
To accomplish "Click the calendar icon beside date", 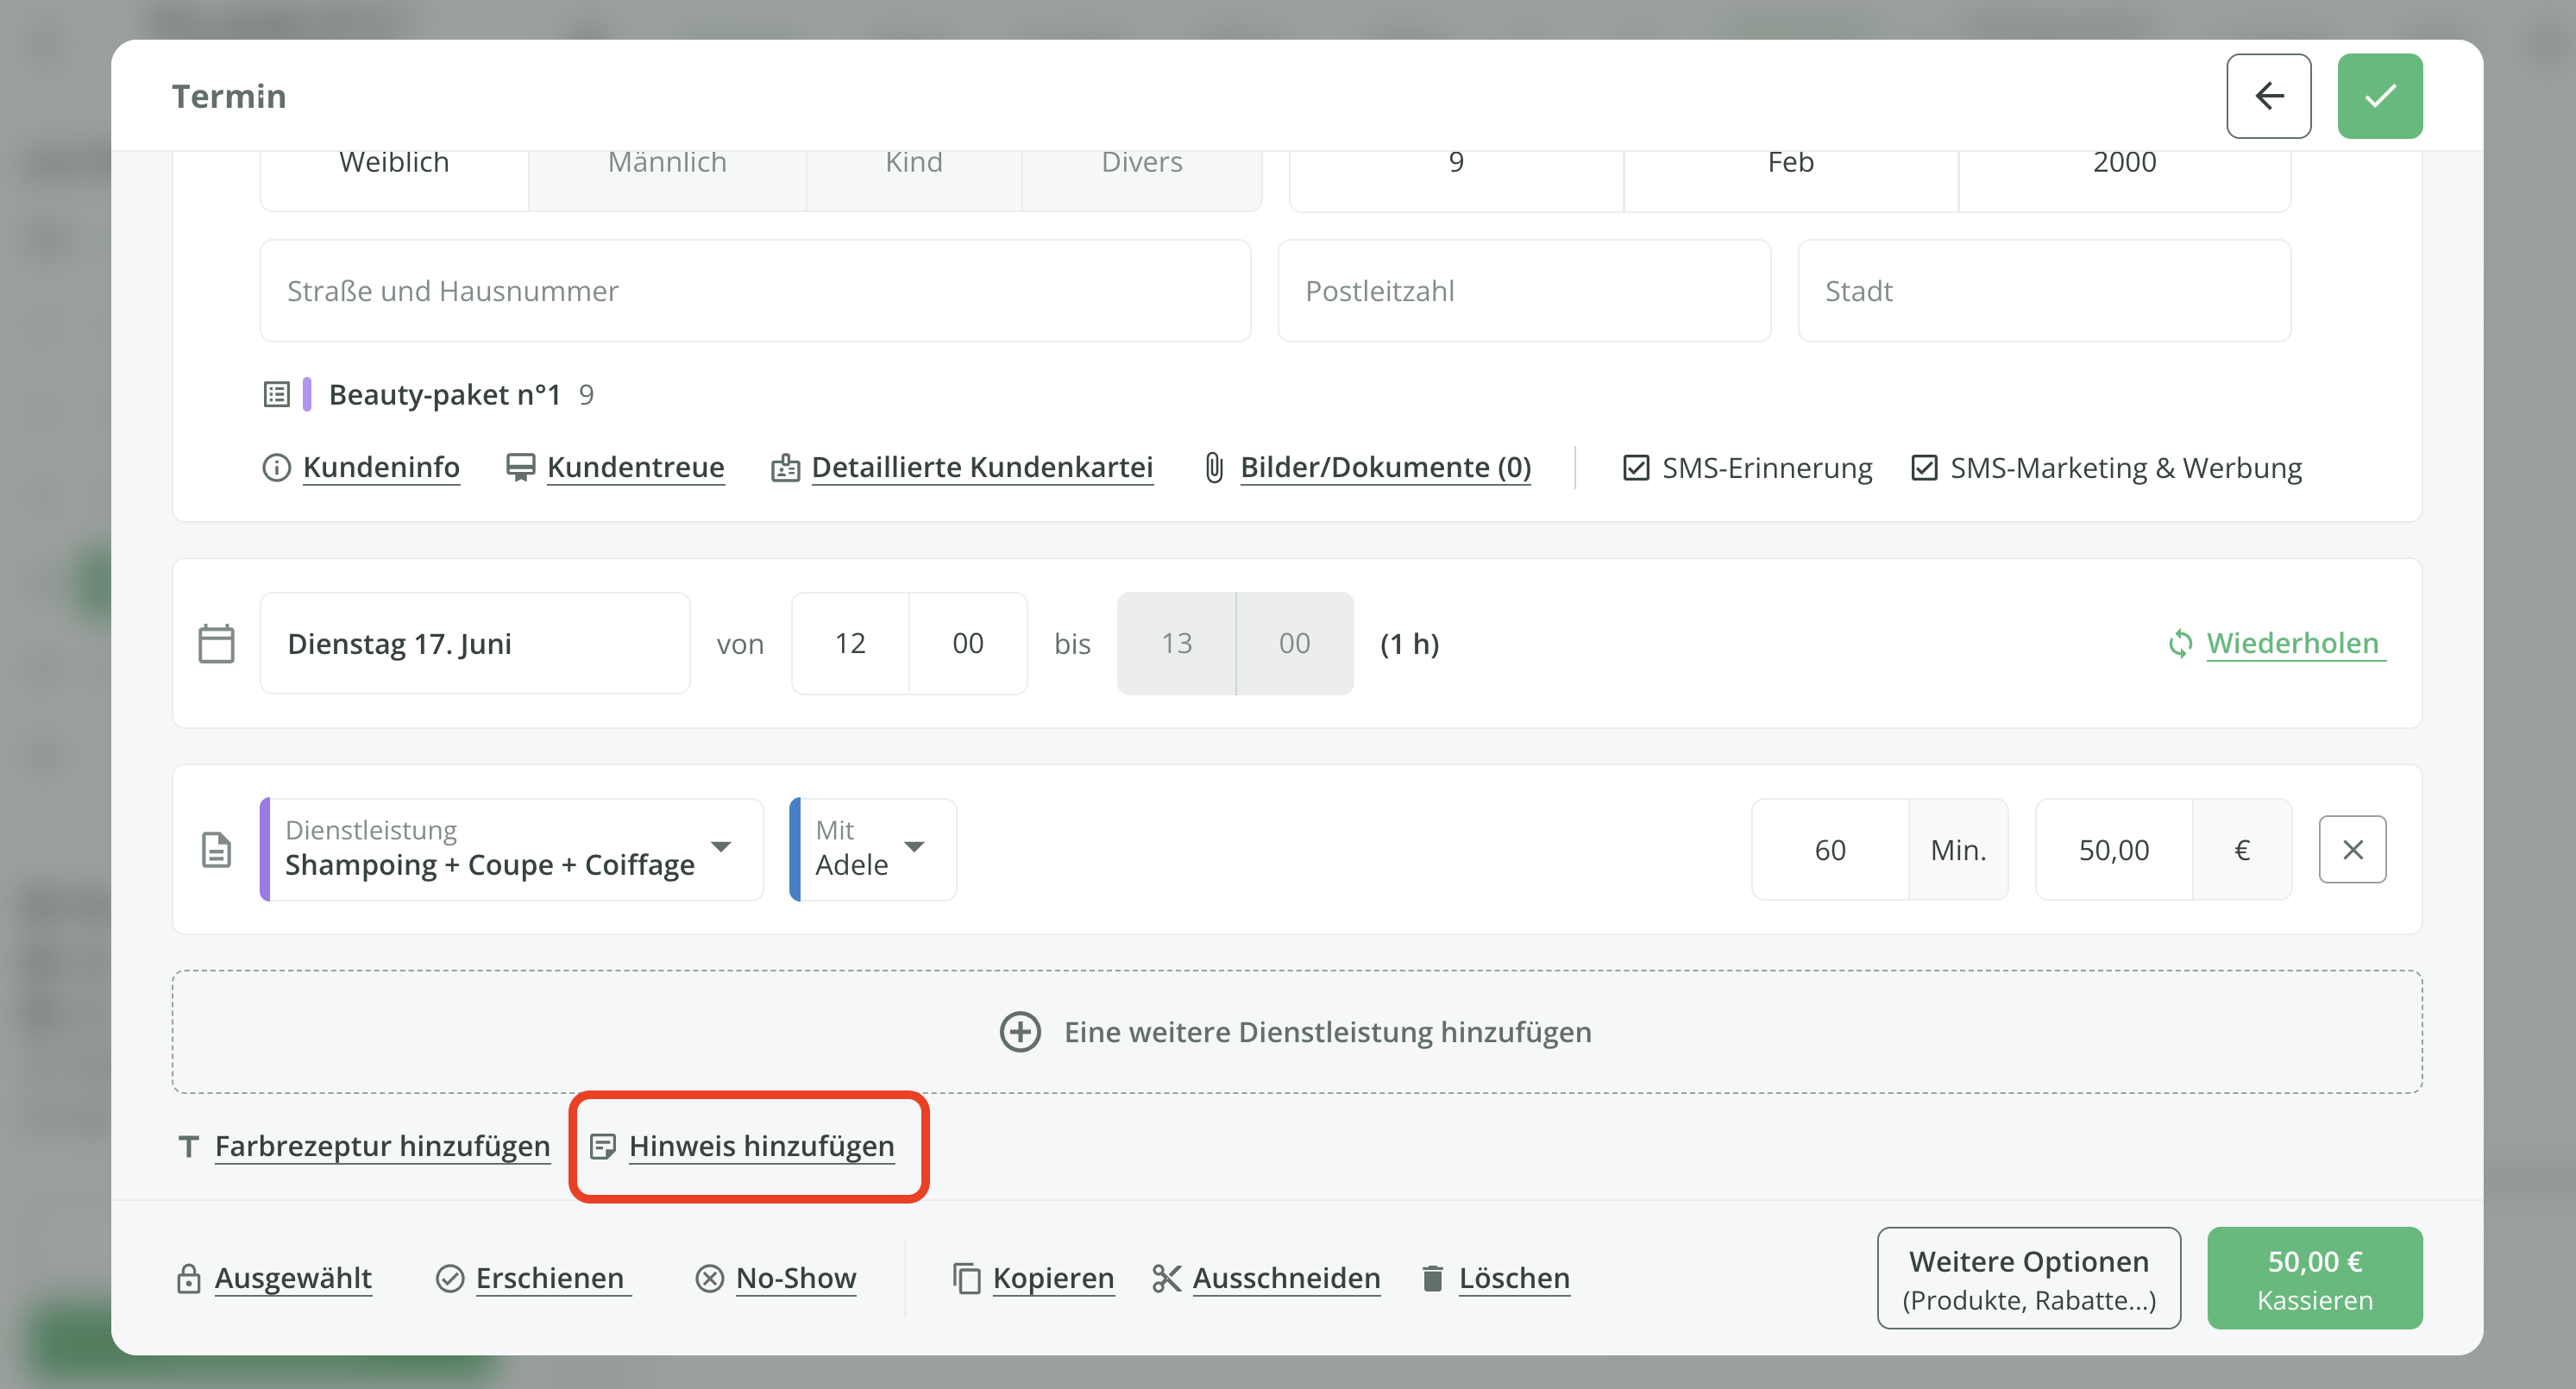I will (216, 643).
